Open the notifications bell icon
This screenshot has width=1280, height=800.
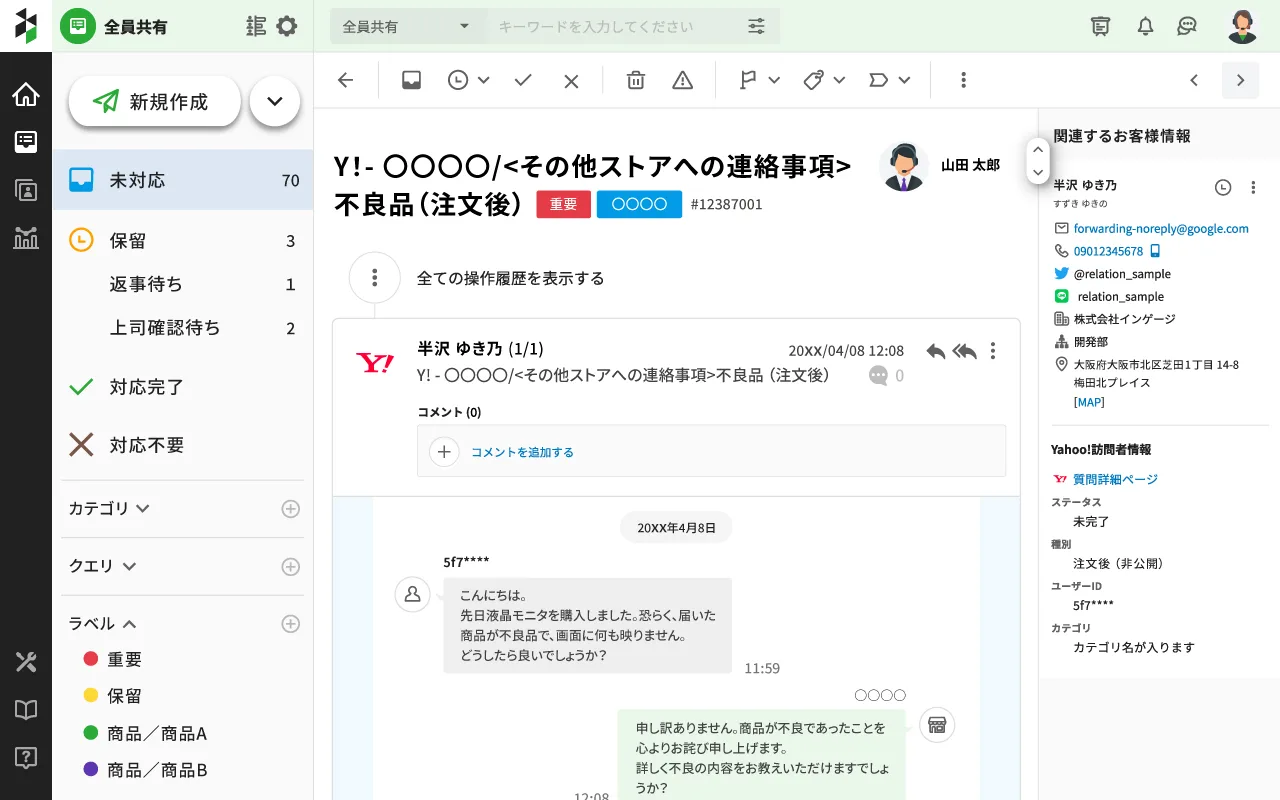(1146, 26)
